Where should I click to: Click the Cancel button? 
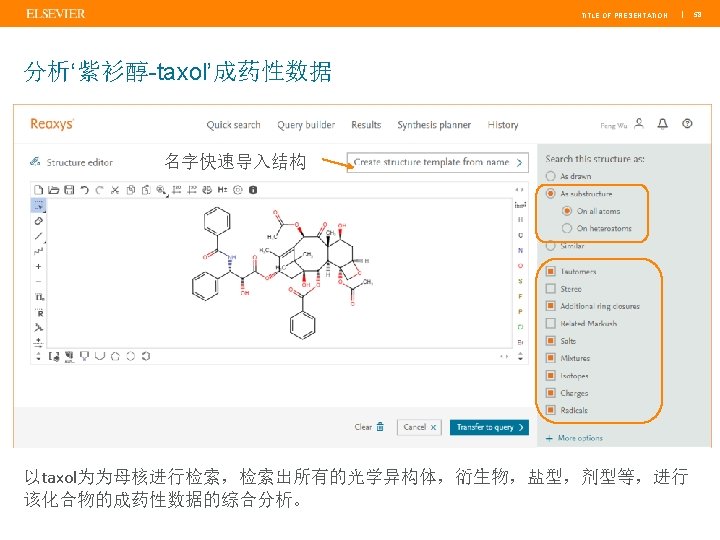coord(419,427)
